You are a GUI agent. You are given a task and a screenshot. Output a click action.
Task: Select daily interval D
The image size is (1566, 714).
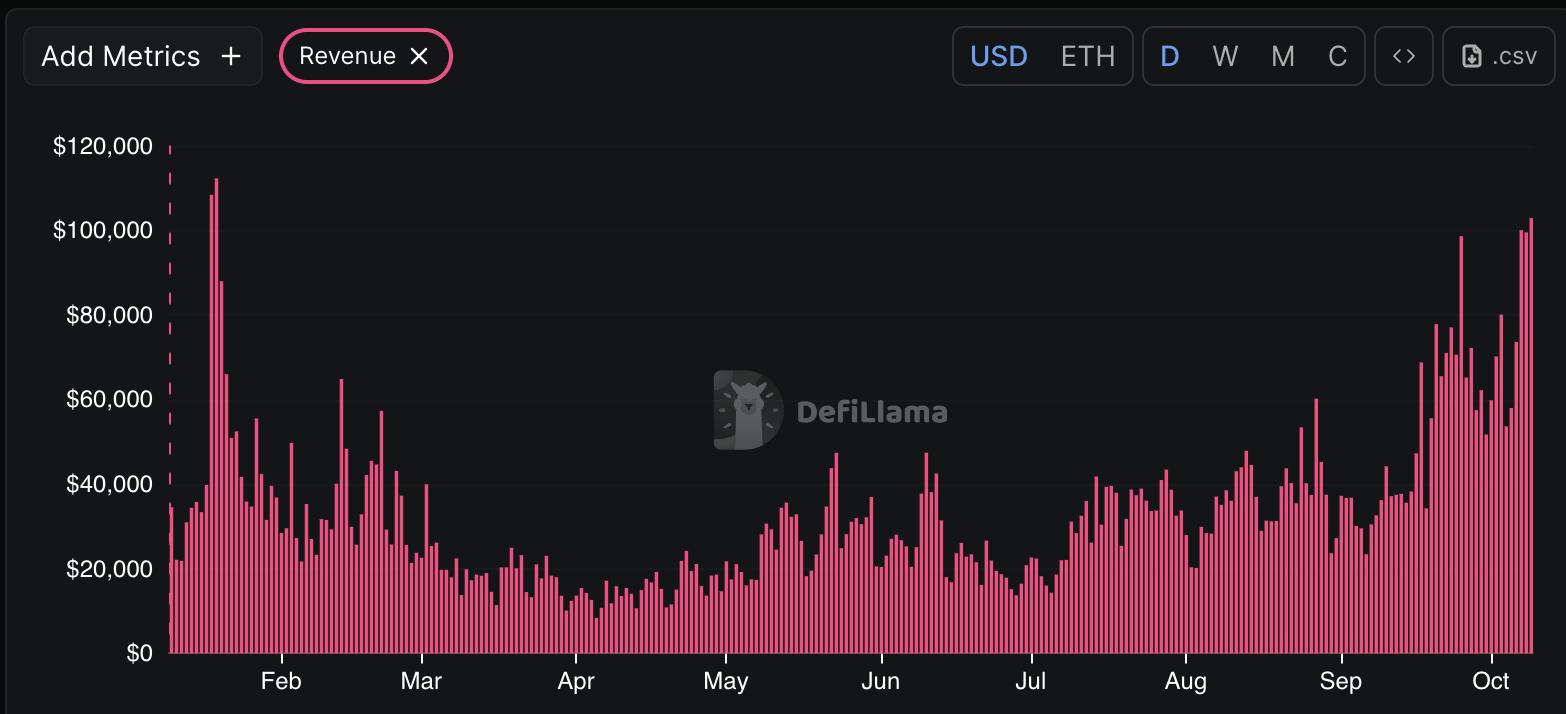pos(1169,57)
